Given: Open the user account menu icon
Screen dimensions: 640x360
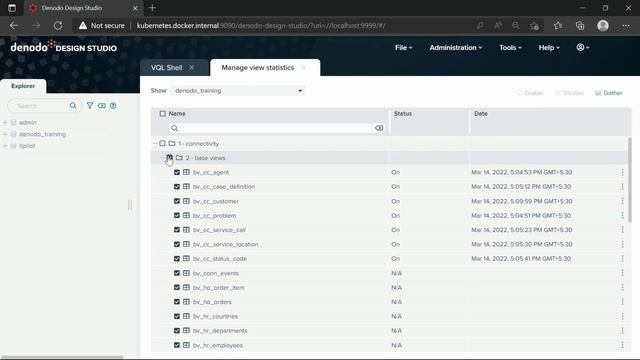Looking at the screenshot, I should pyautogui.click(x=582, y=47).
